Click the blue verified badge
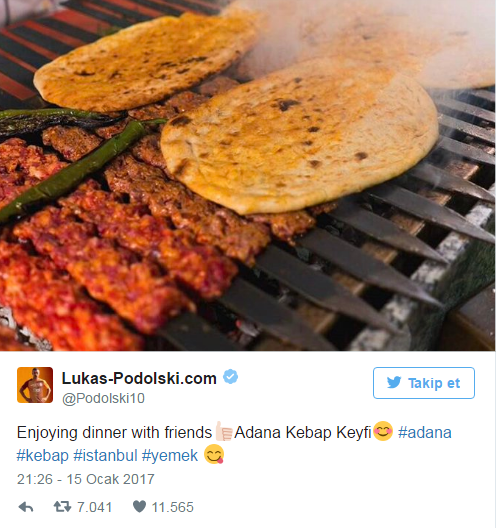This screenshot has height=528, width=499. point(231,377)
